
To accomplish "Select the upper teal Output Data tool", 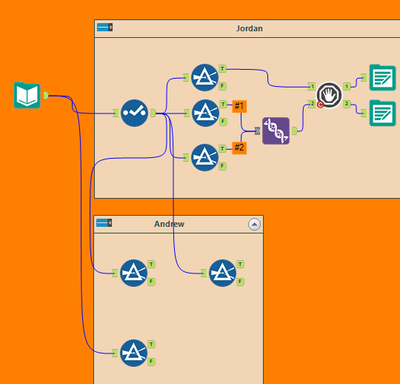I will tap(382, 77).
